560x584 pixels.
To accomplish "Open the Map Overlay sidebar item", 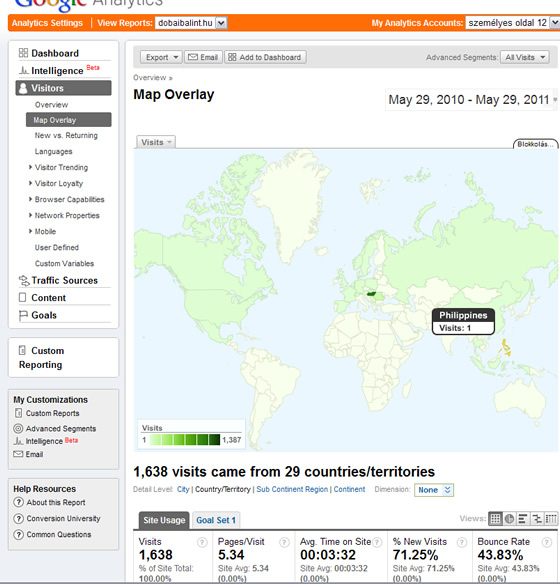I will click(x=69, y=120).
